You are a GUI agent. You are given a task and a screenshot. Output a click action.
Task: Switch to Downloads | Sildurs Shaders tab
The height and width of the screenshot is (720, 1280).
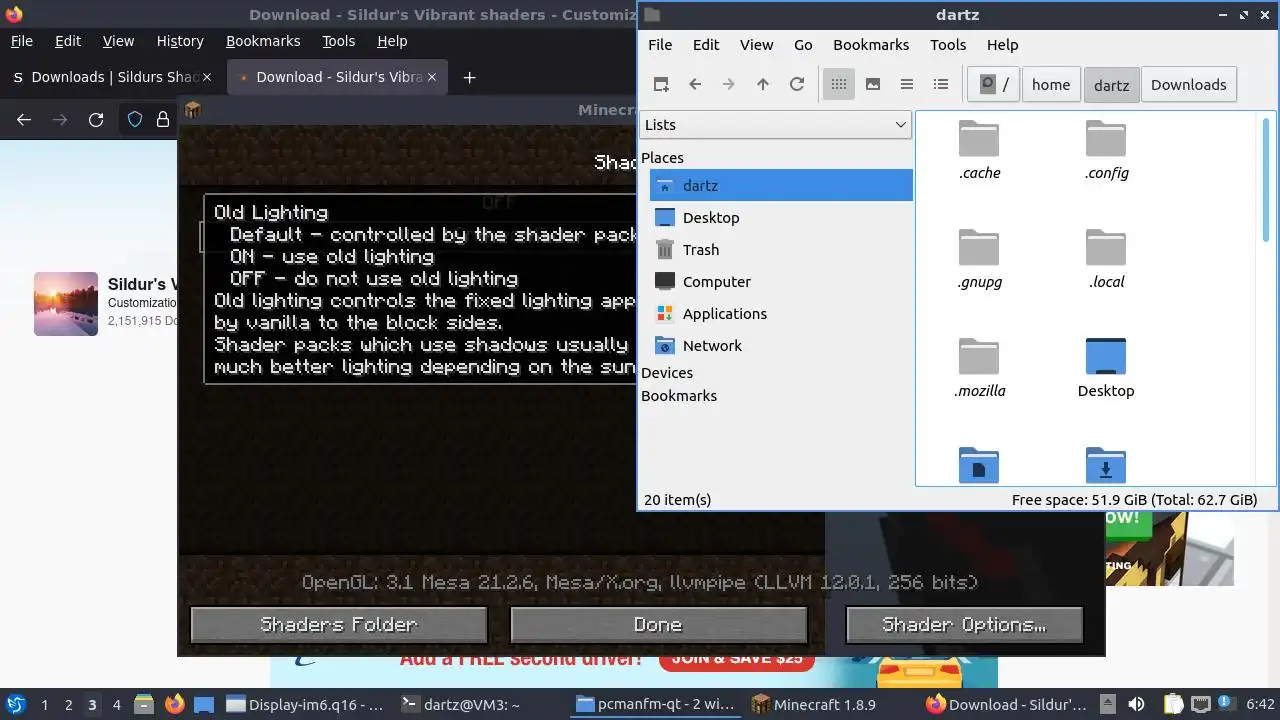[x=113, y=77]
